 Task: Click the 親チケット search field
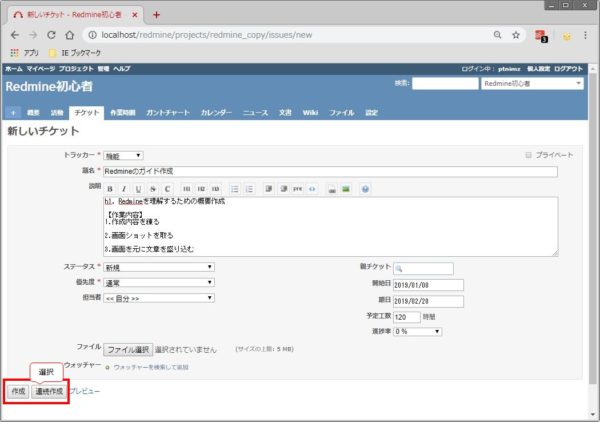[423, 269]
